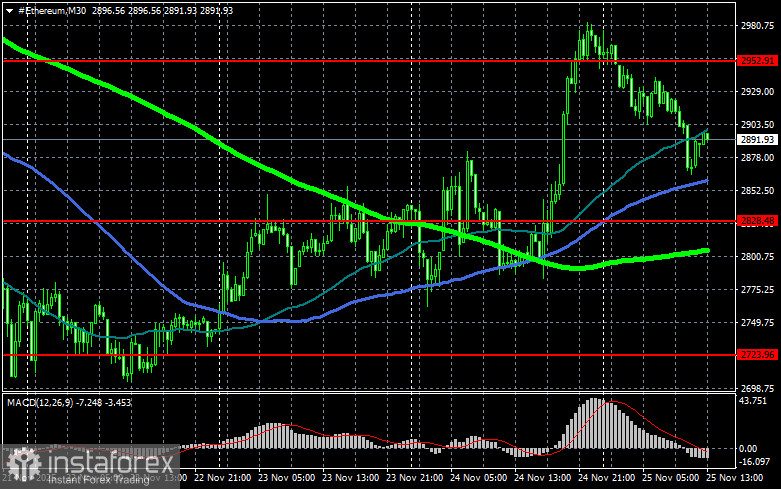Click the 0.00 MACD scale value
This screenshot has width=781, height=489.
pyautogui.click(x=748, y=449)
